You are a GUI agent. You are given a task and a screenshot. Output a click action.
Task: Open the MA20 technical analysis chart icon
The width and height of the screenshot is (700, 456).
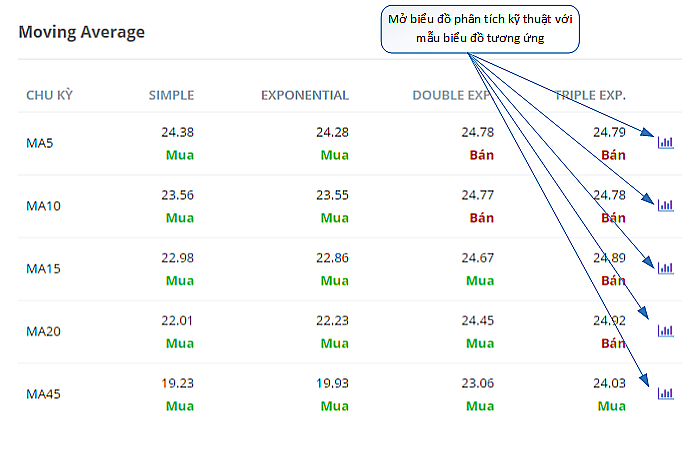coord(665,330)
